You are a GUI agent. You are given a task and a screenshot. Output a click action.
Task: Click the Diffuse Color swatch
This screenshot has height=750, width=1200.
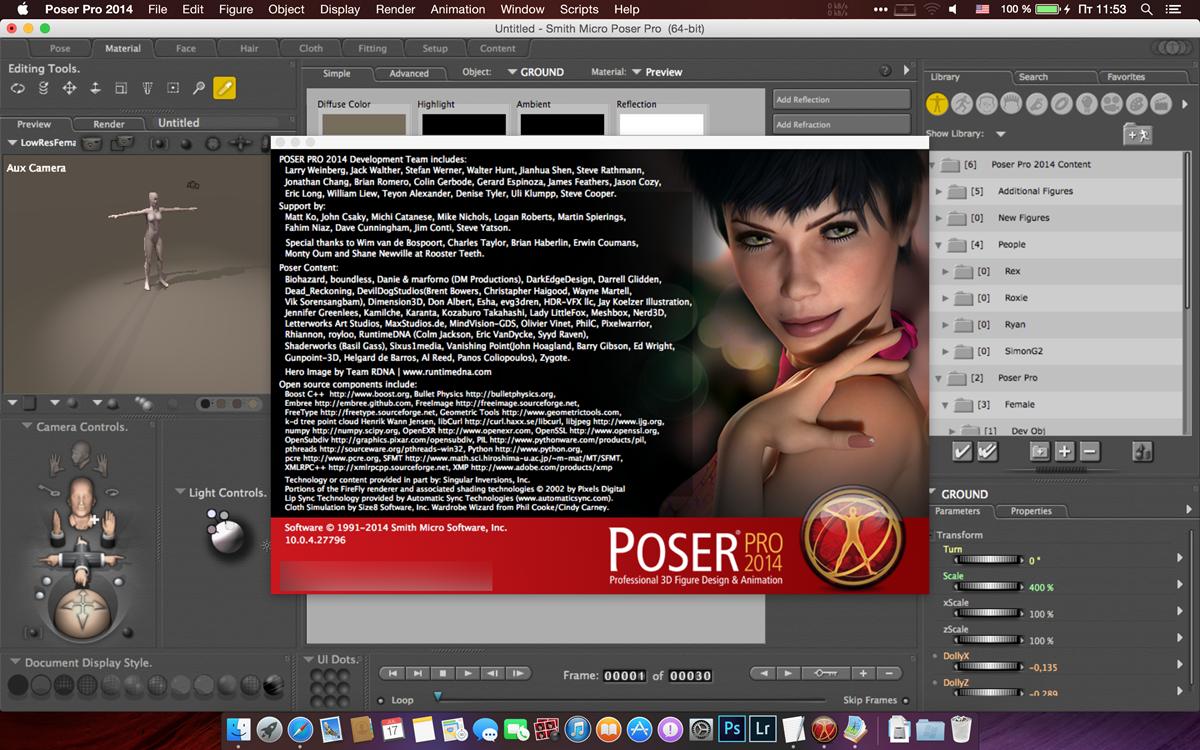pyautogui.click(x=362, y=125)
